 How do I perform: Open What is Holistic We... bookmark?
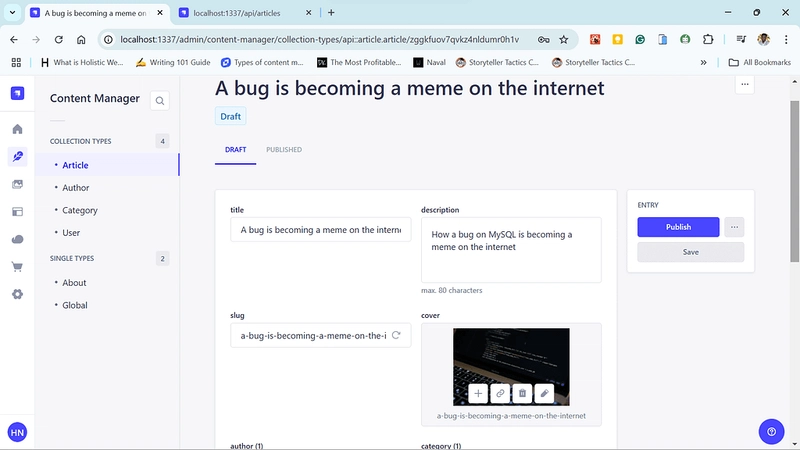[x=82, y=62]
